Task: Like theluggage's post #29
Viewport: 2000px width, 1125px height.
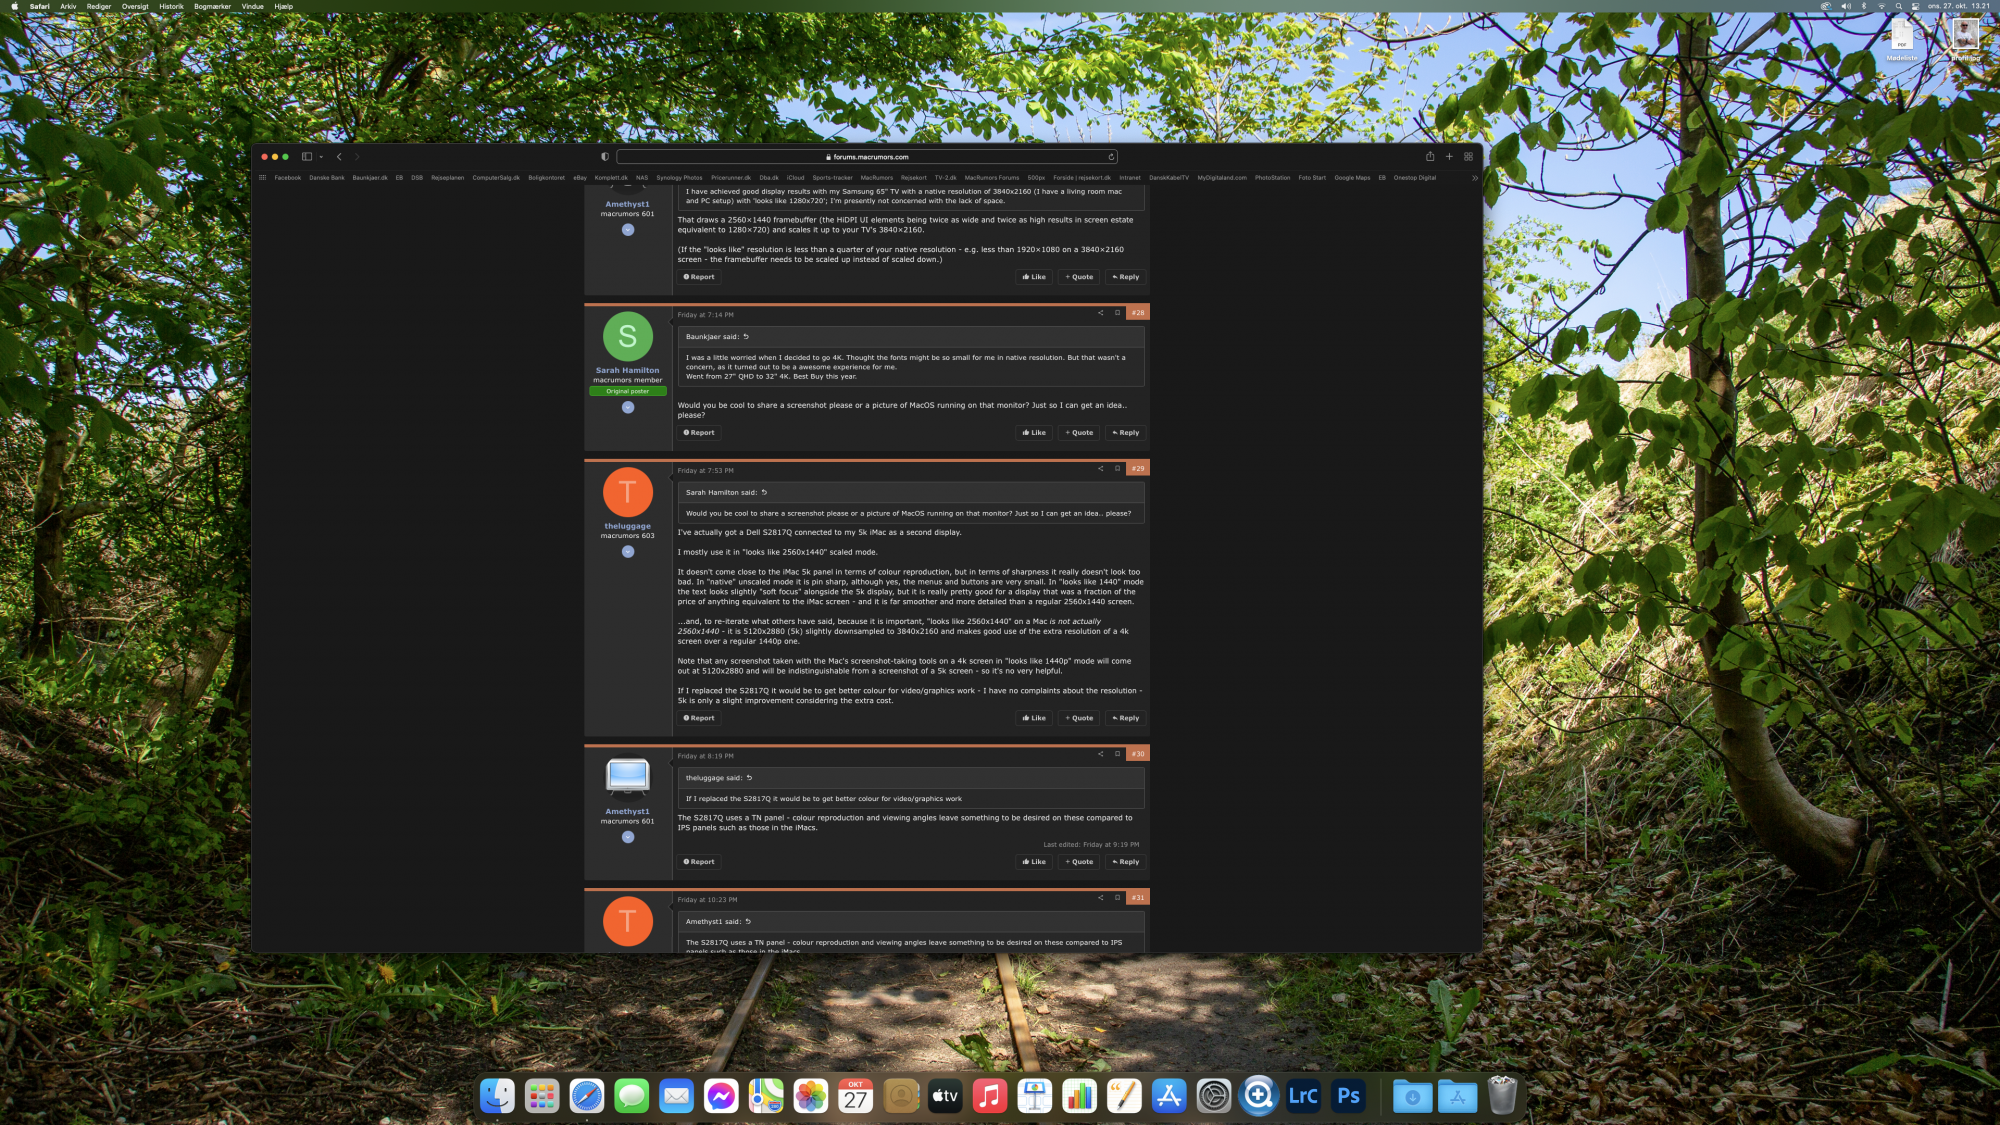Action: pyautogui.click(x=1034, y=718)
